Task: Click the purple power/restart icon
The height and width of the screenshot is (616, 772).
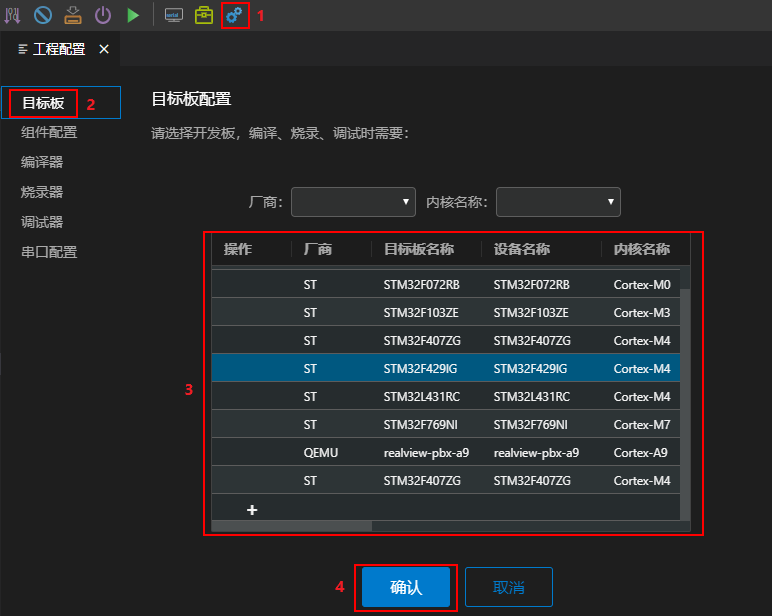Action: [x=103, y=15]
